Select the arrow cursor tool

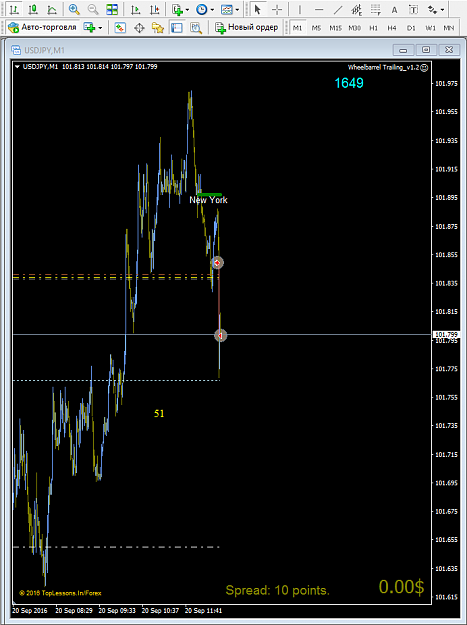pos(257,9)
